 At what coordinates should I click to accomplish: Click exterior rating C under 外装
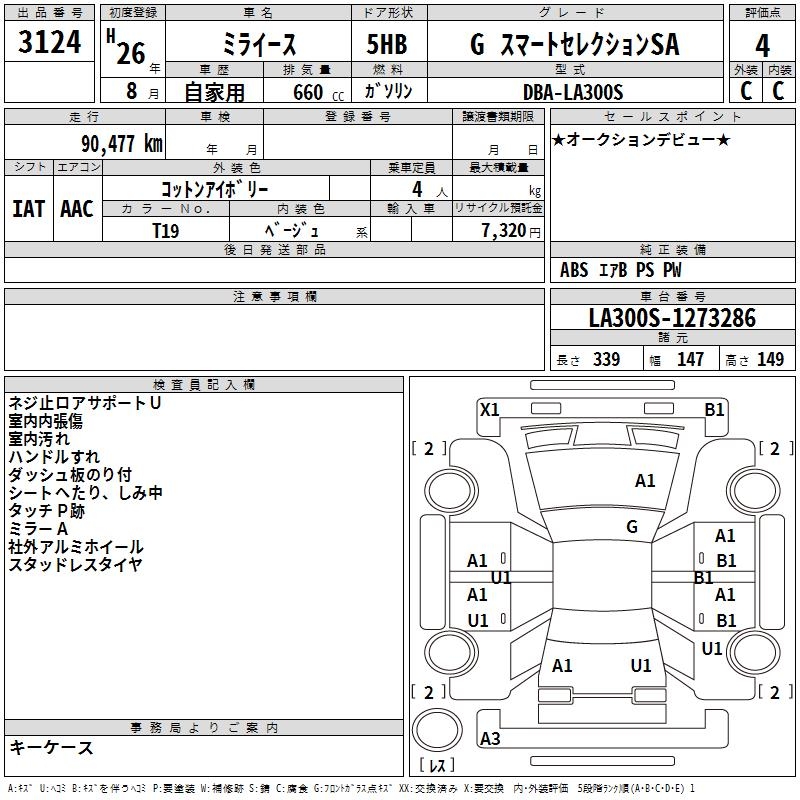click(746, 91)
